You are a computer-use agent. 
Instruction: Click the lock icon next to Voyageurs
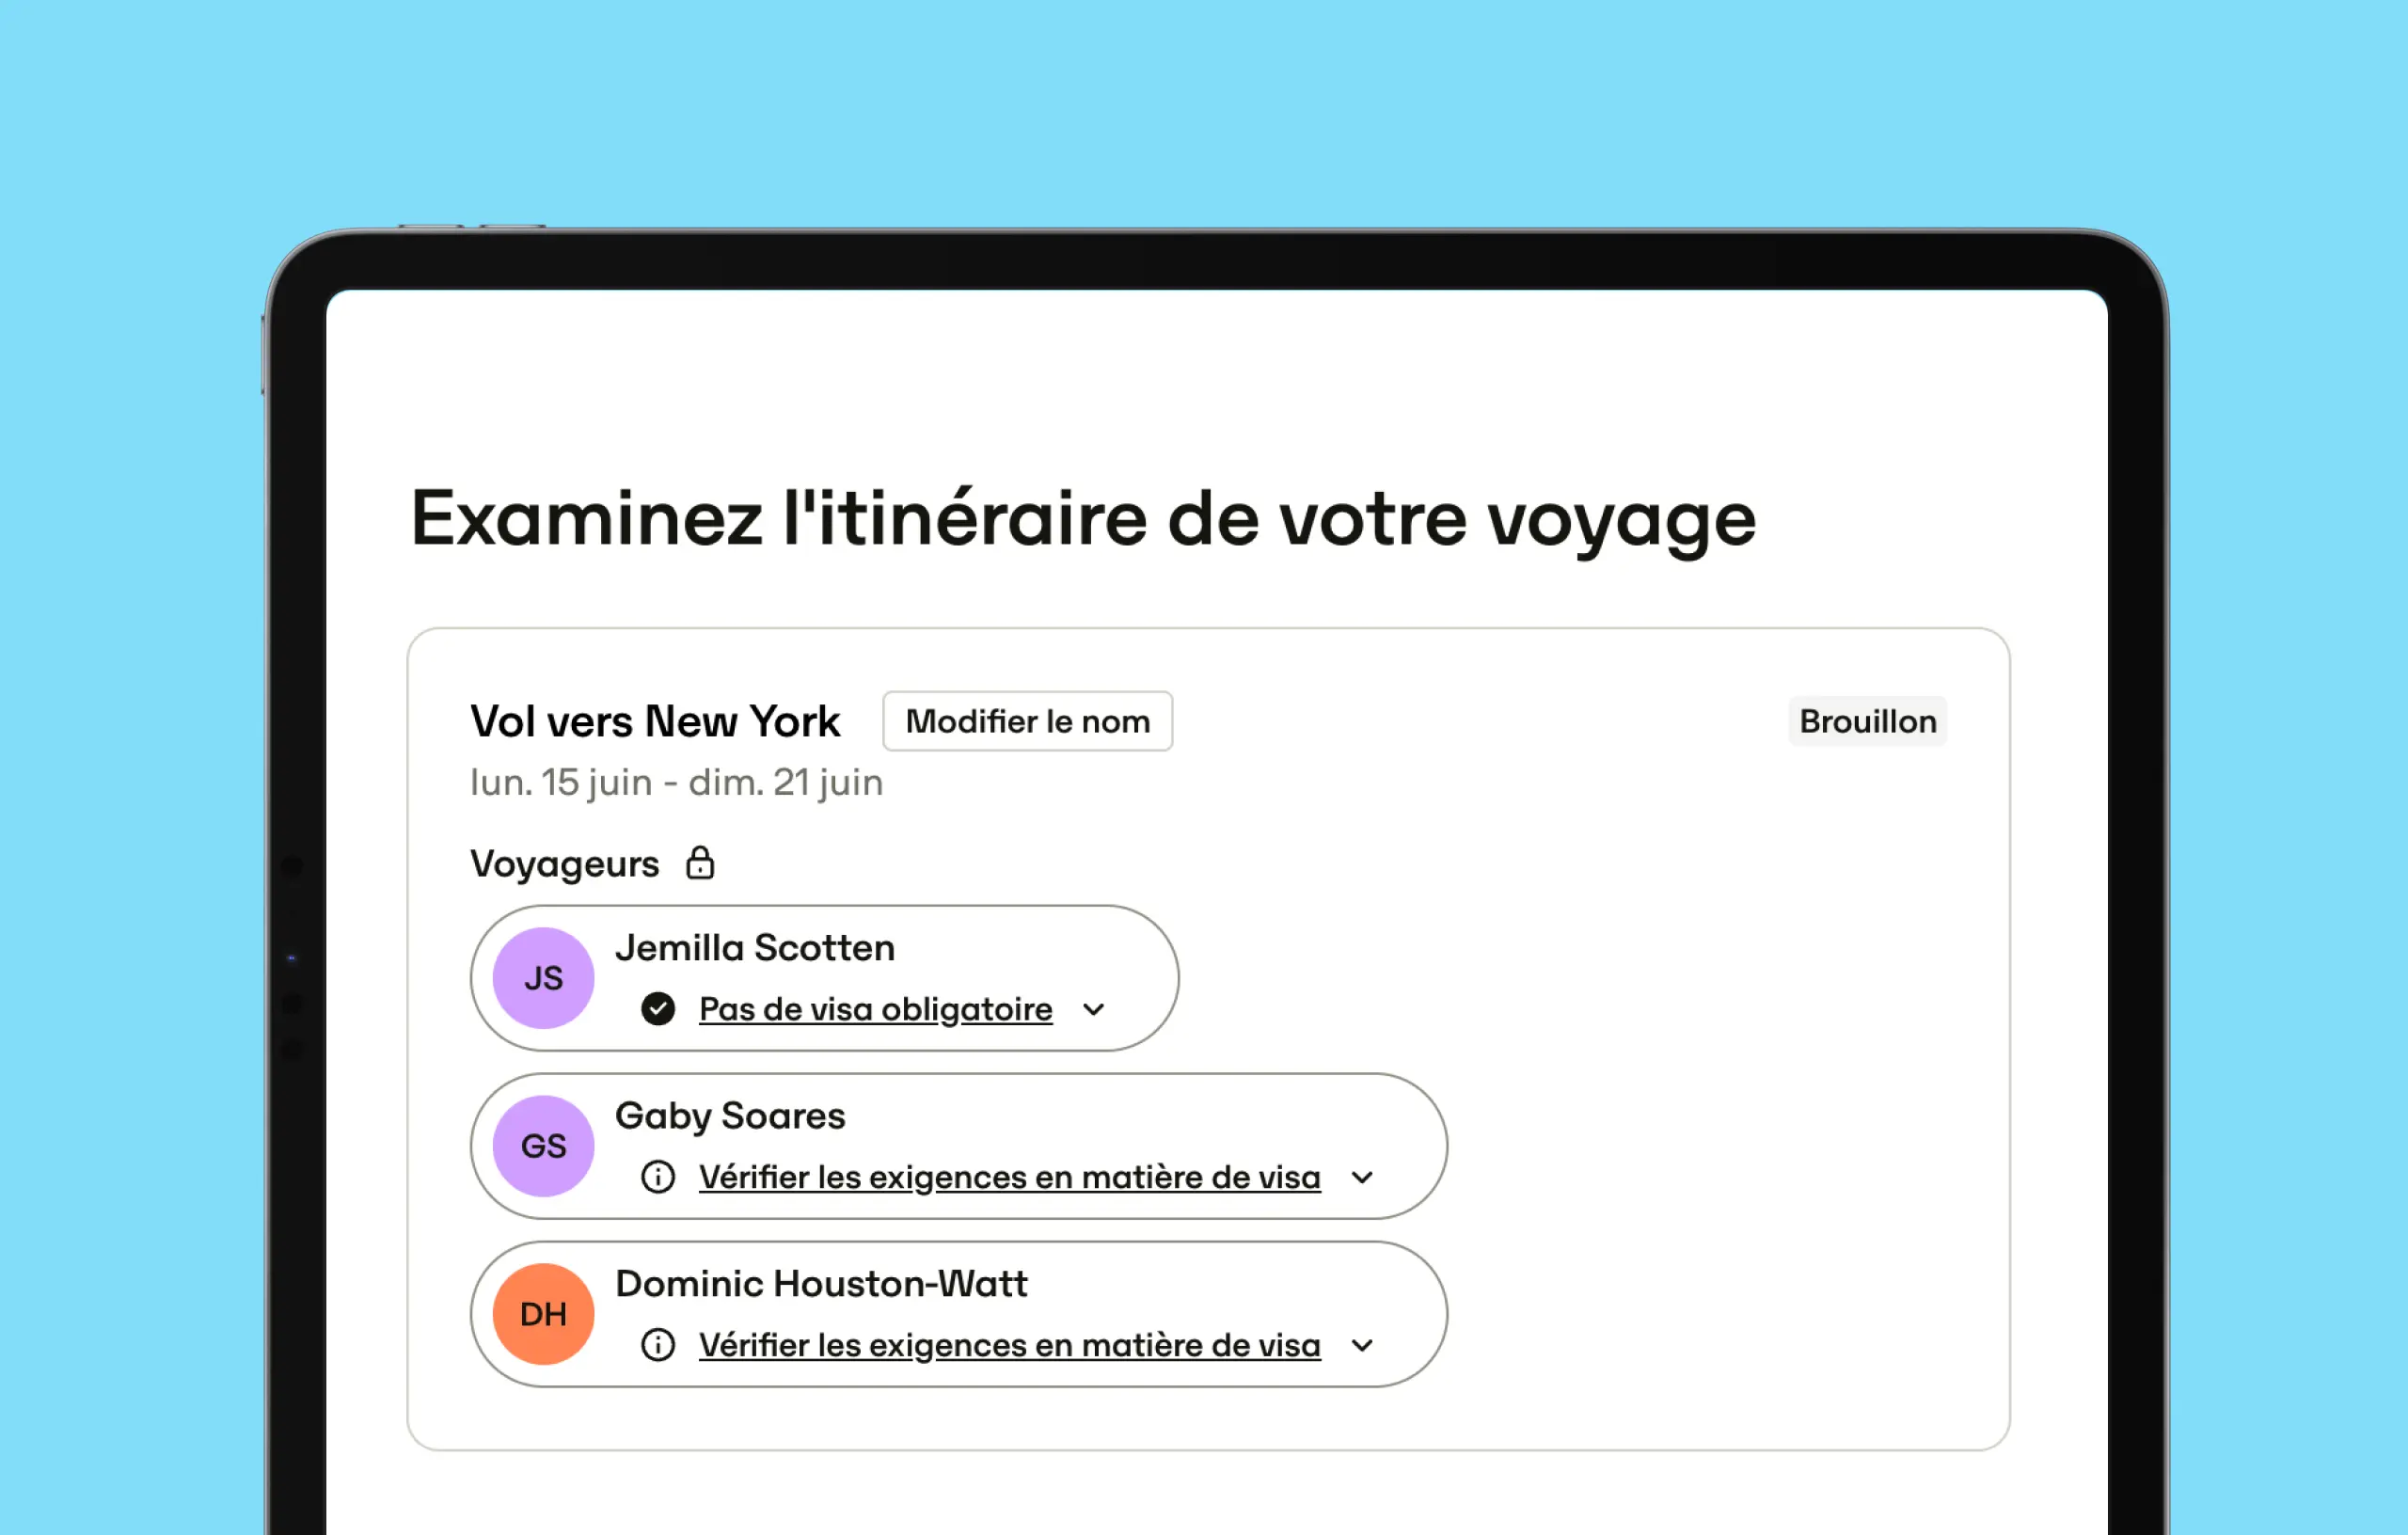[x=700, y=863]
